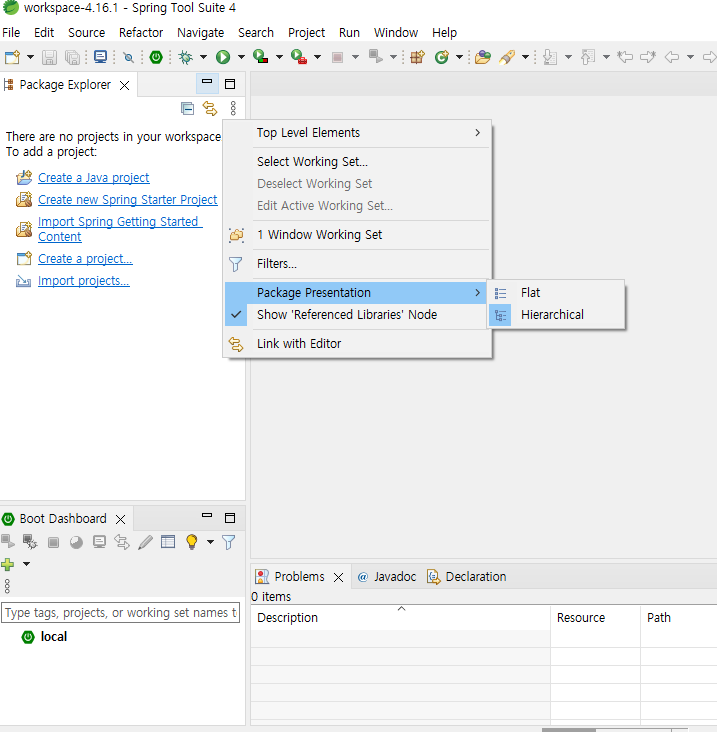Click the Boot Dashboard pencil edit icon
This screenshot has width=717, height=732.
click(145, 542)
